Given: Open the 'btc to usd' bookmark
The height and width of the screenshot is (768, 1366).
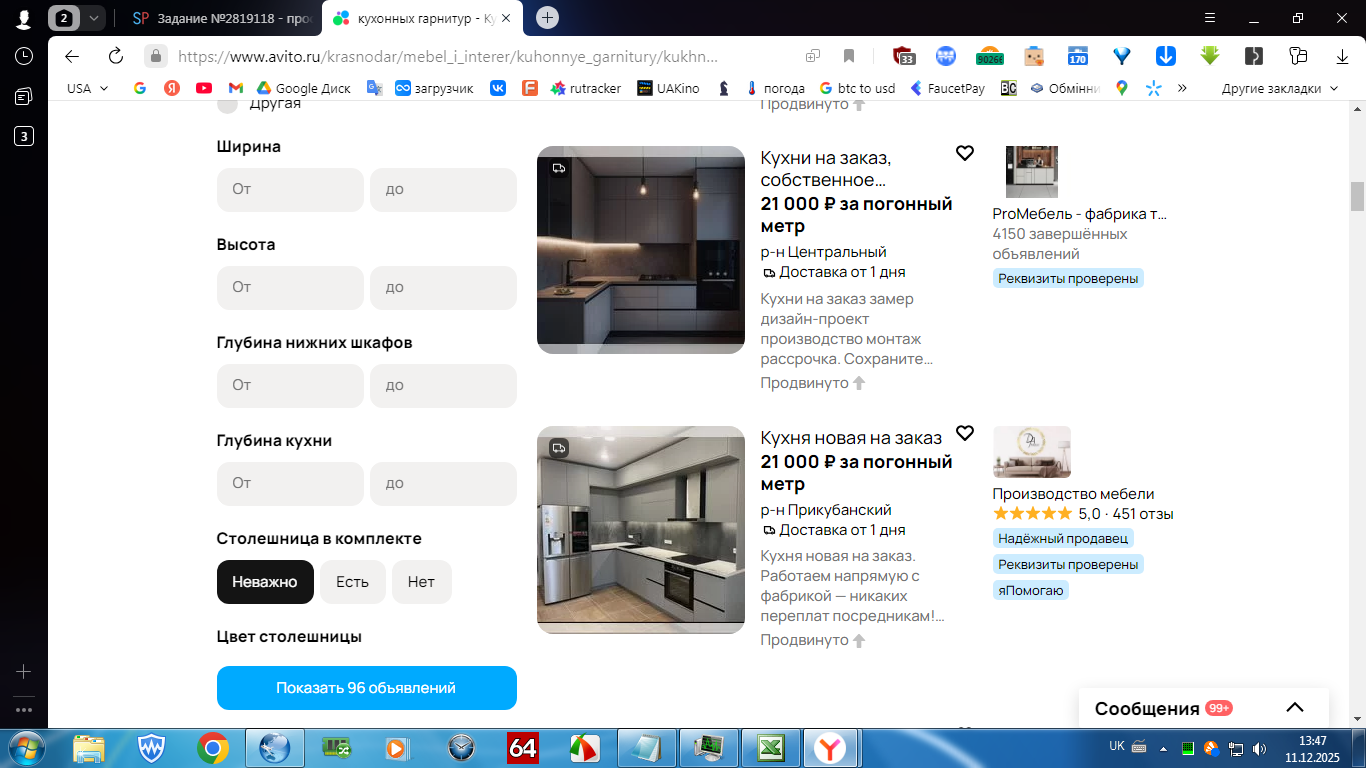Looking at the screenshot, I should 857,88.
